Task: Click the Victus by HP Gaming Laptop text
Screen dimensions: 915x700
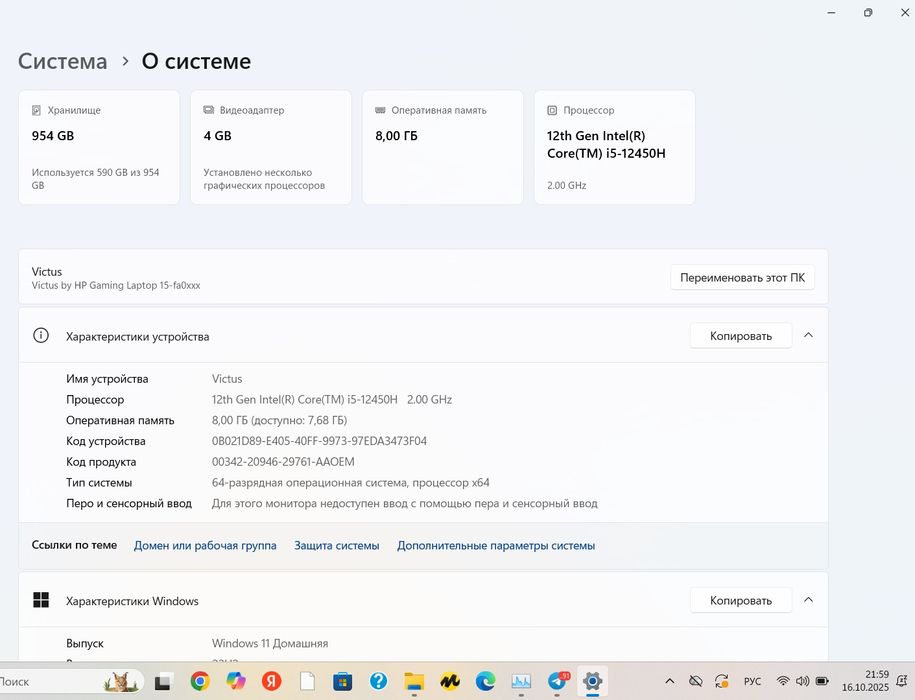Action: [116, 285]
